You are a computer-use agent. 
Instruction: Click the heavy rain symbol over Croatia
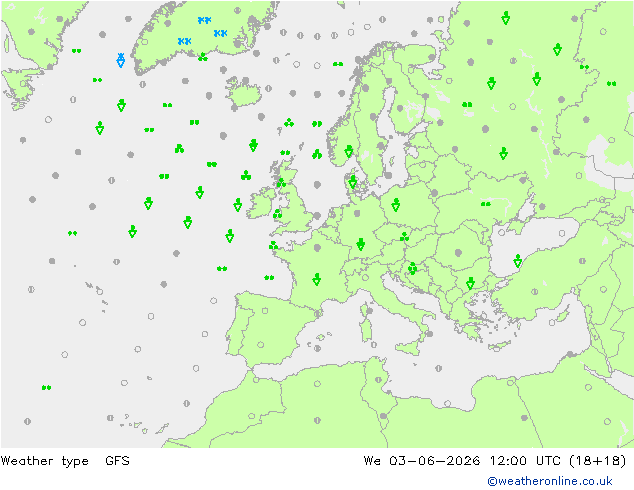[412, 268]
